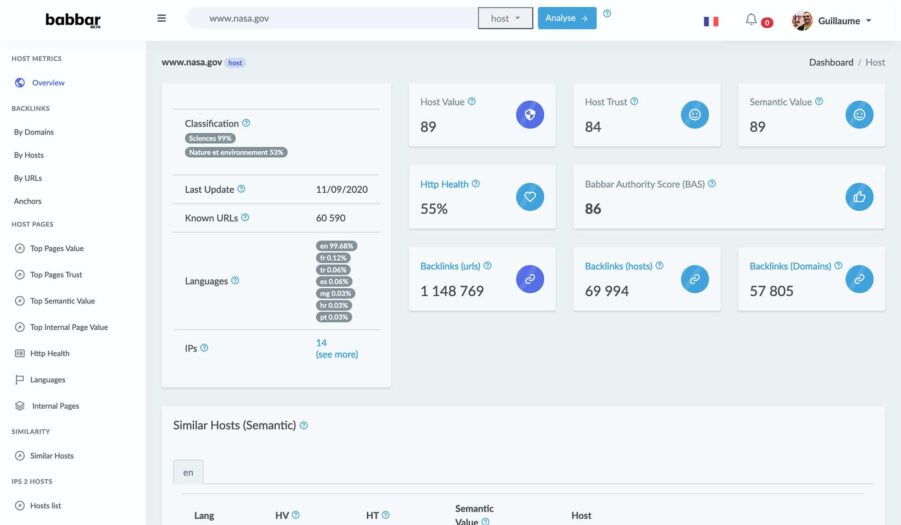Click help icon next to IPs
This screenshot has height=525, width=901.
204,348
